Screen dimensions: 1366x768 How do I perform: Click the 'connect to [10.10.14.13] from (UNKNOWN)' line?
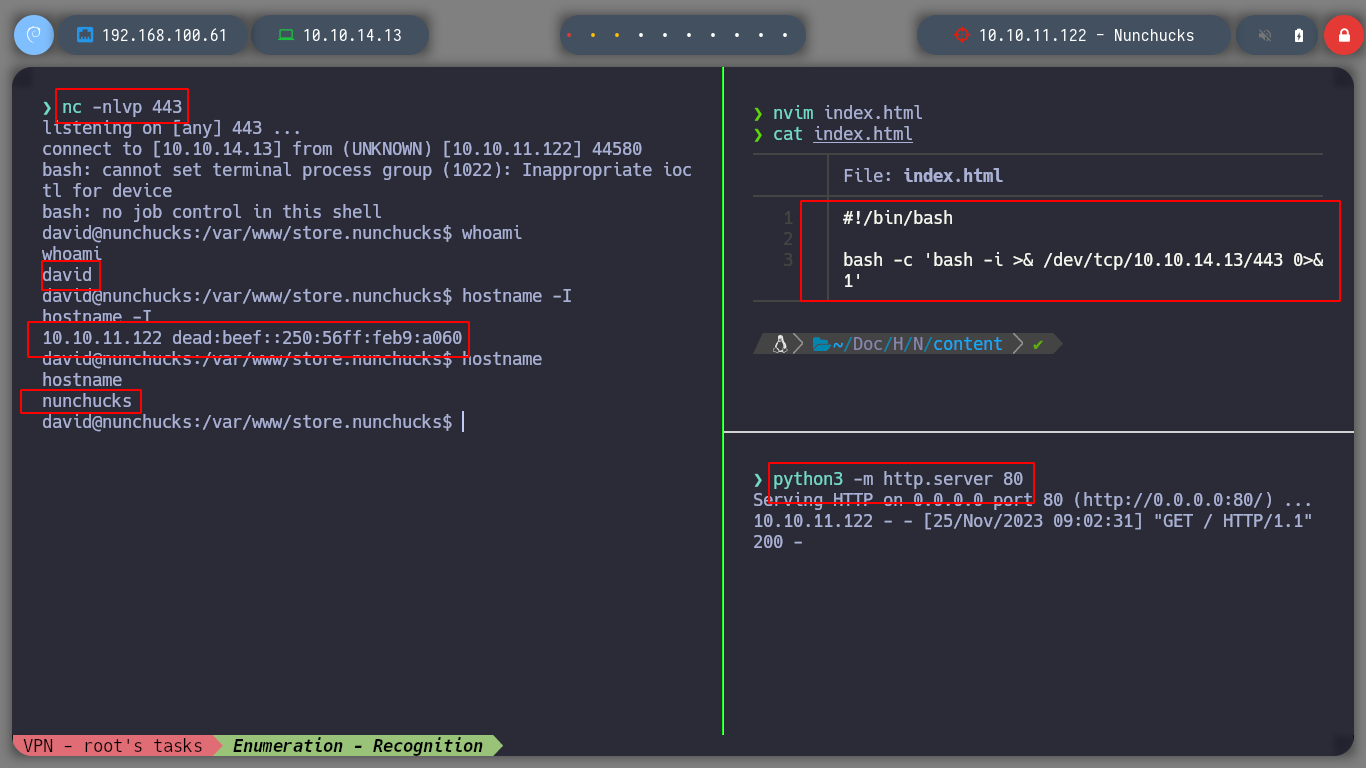(342, 149)
